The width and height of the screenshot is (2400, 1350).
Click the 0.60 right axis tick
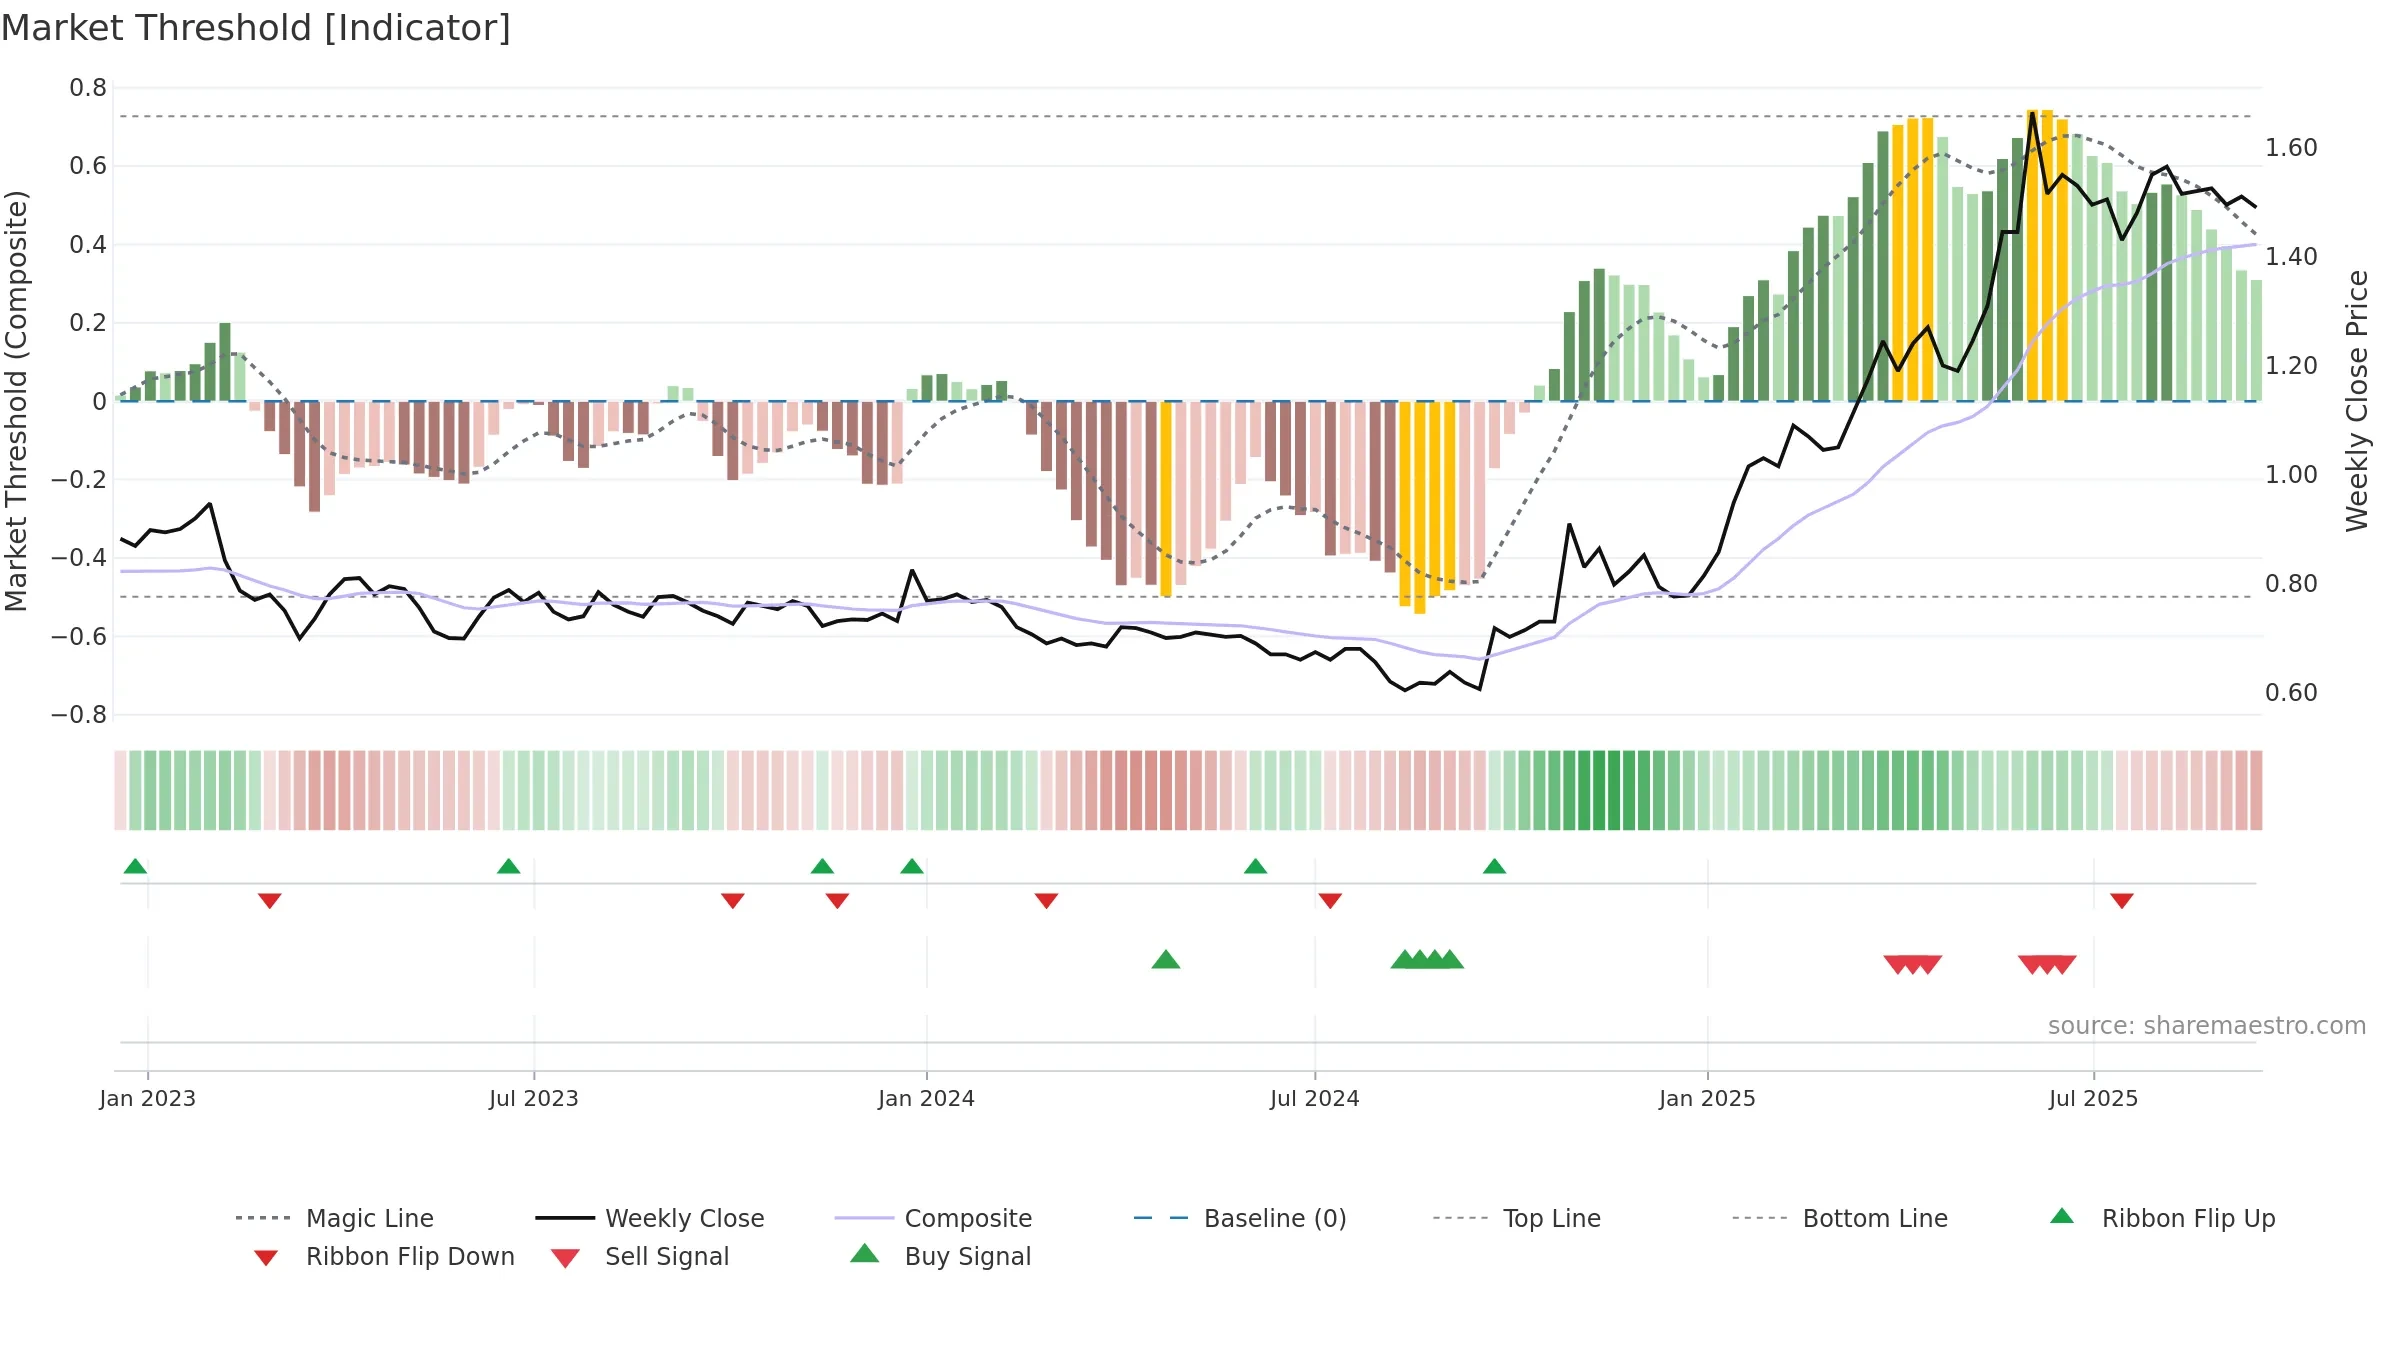2291,693
